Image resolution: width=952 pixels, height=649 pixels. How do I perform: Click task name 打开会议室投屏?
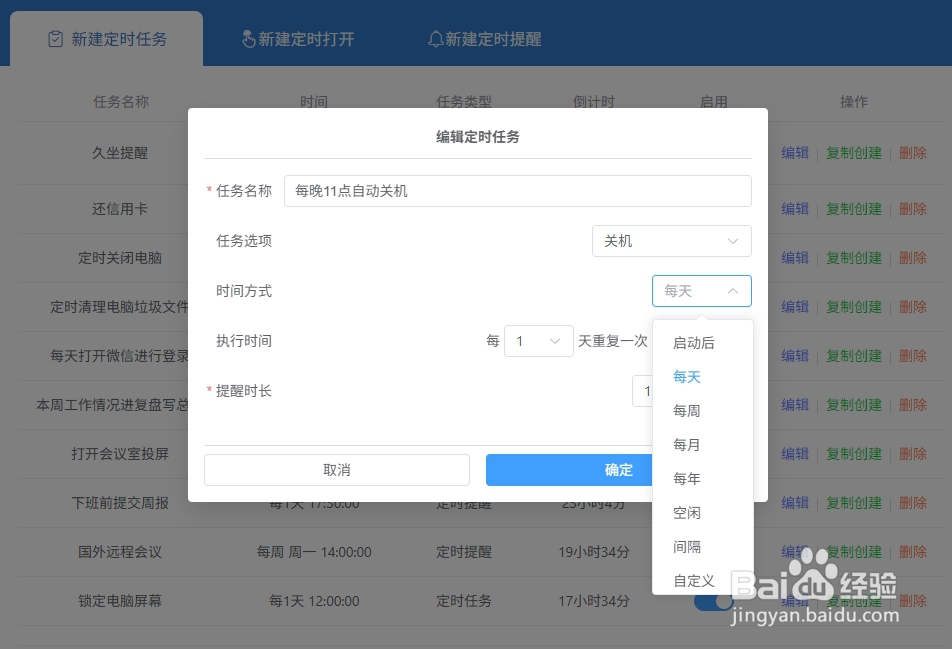coord(120,454)
